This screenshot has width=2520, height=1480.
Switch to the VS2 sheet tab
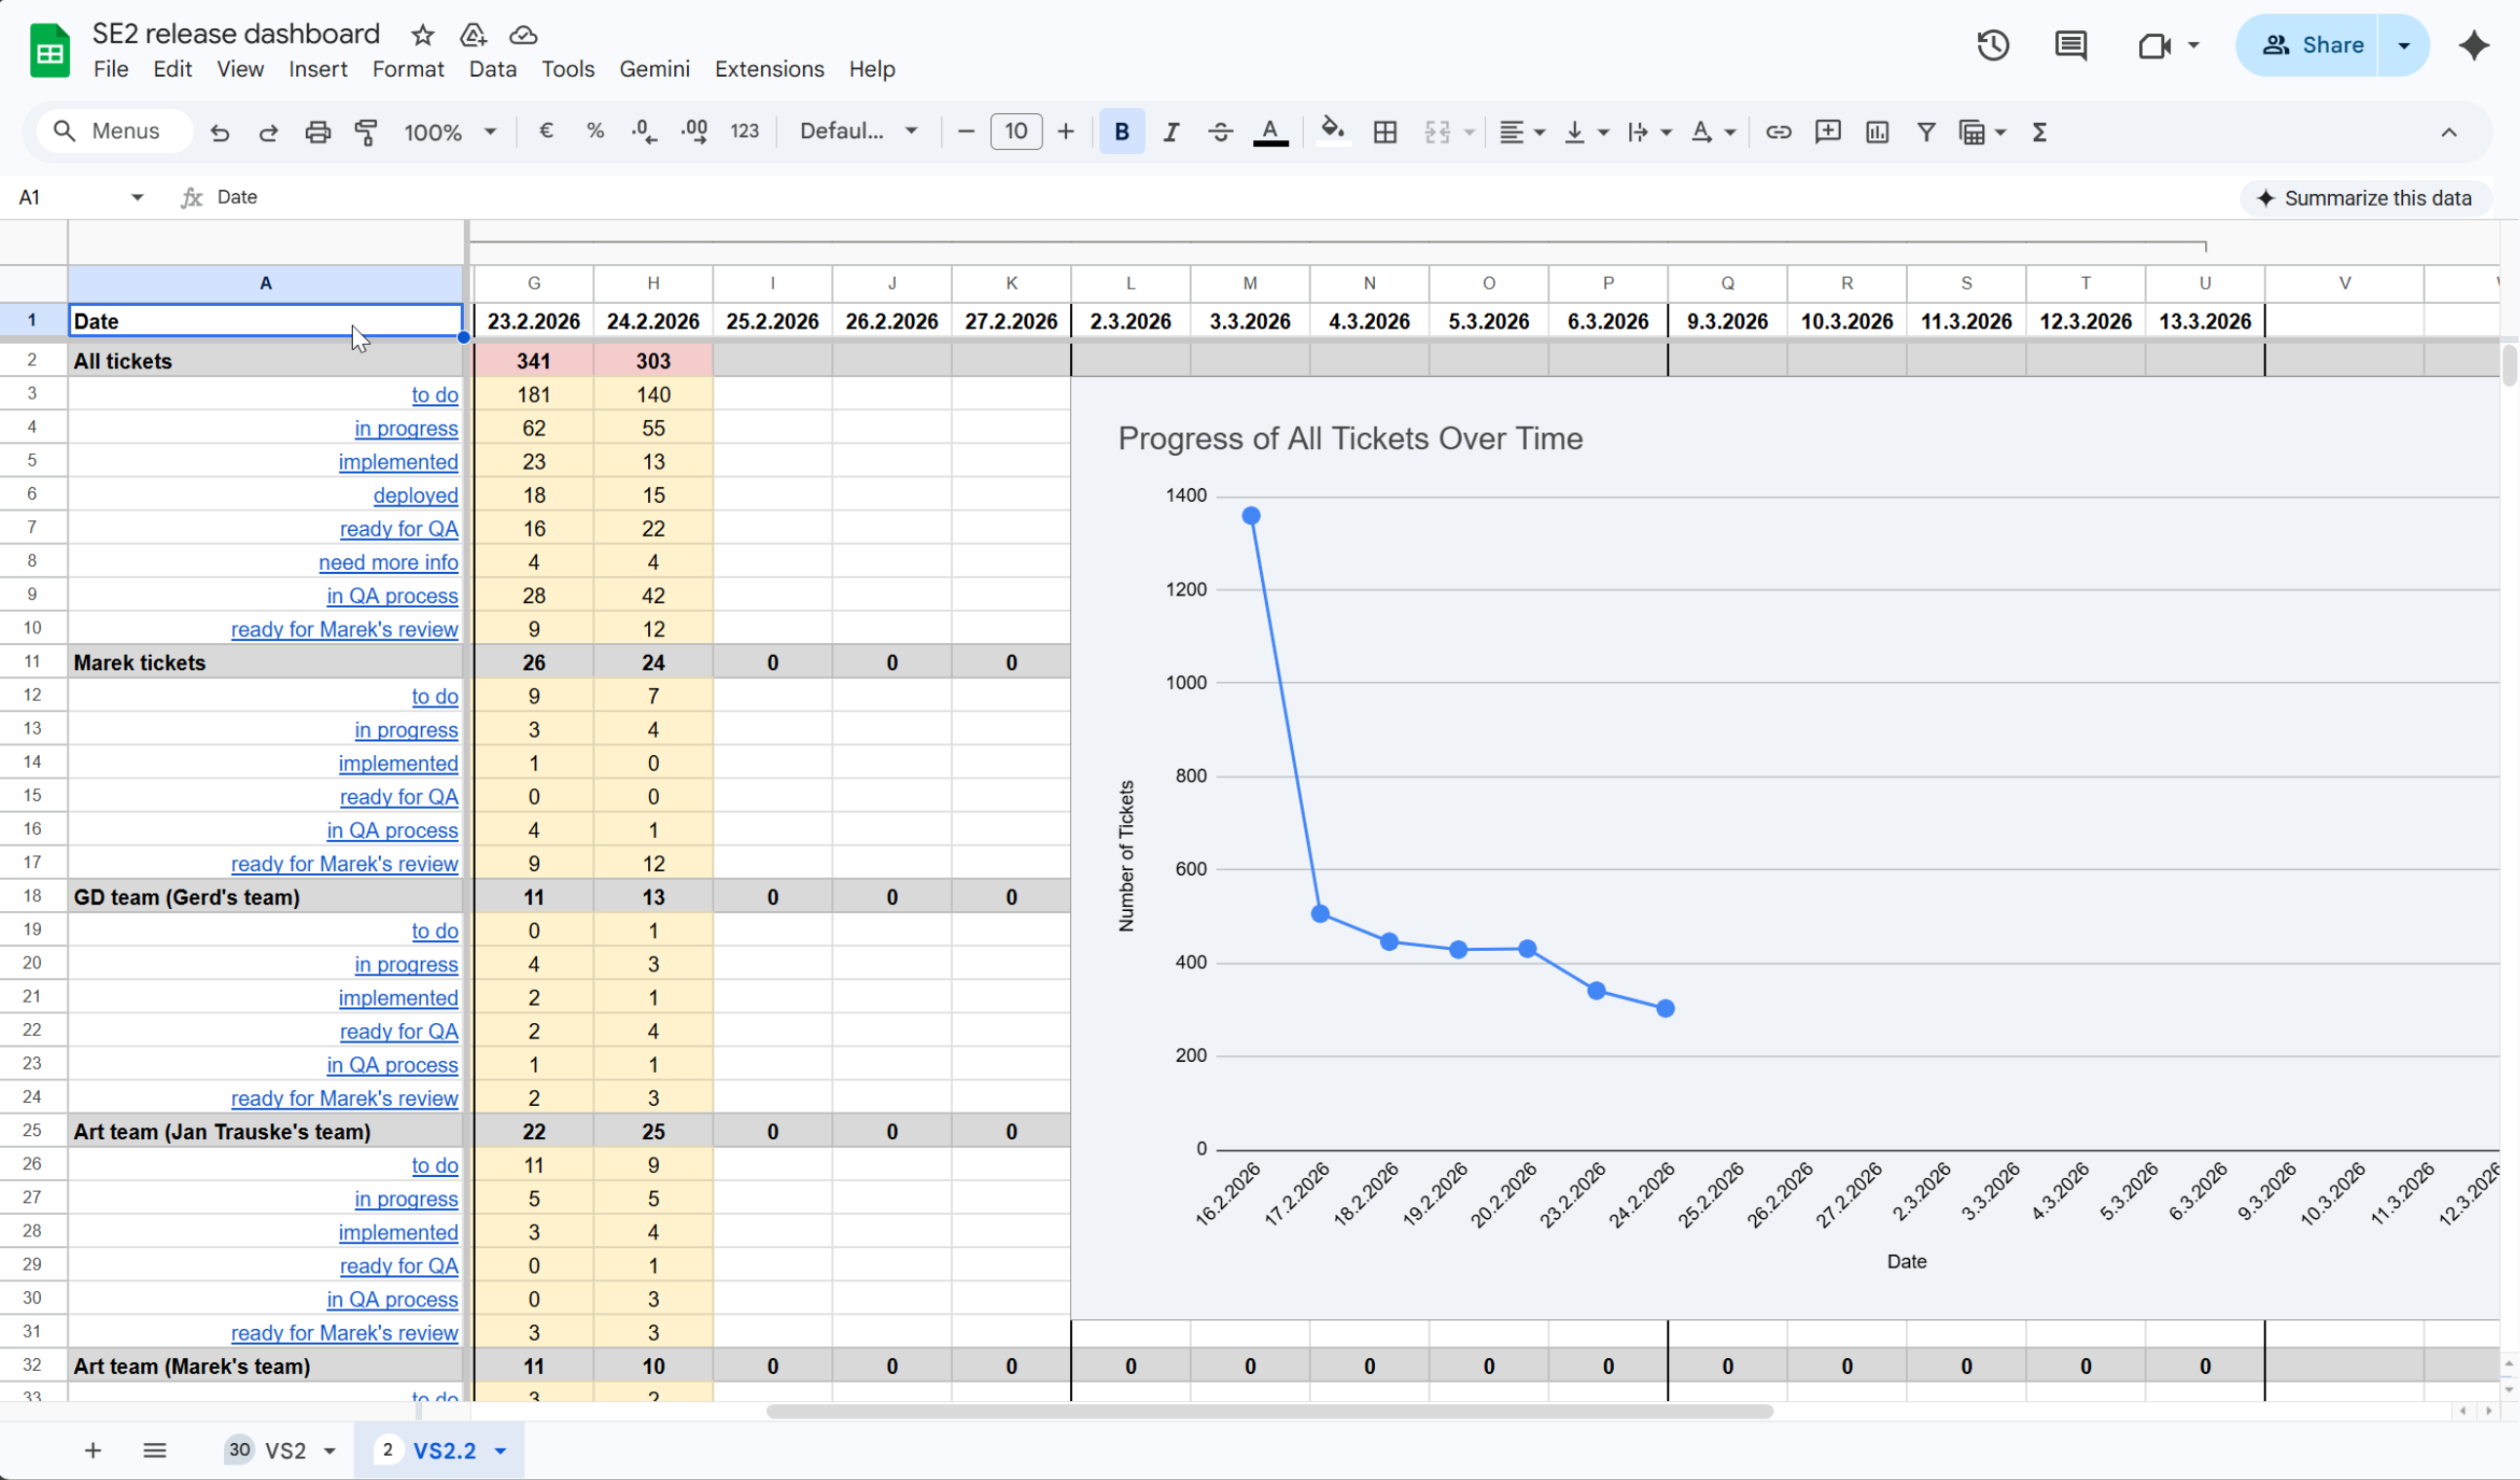tap(285, 1450)
